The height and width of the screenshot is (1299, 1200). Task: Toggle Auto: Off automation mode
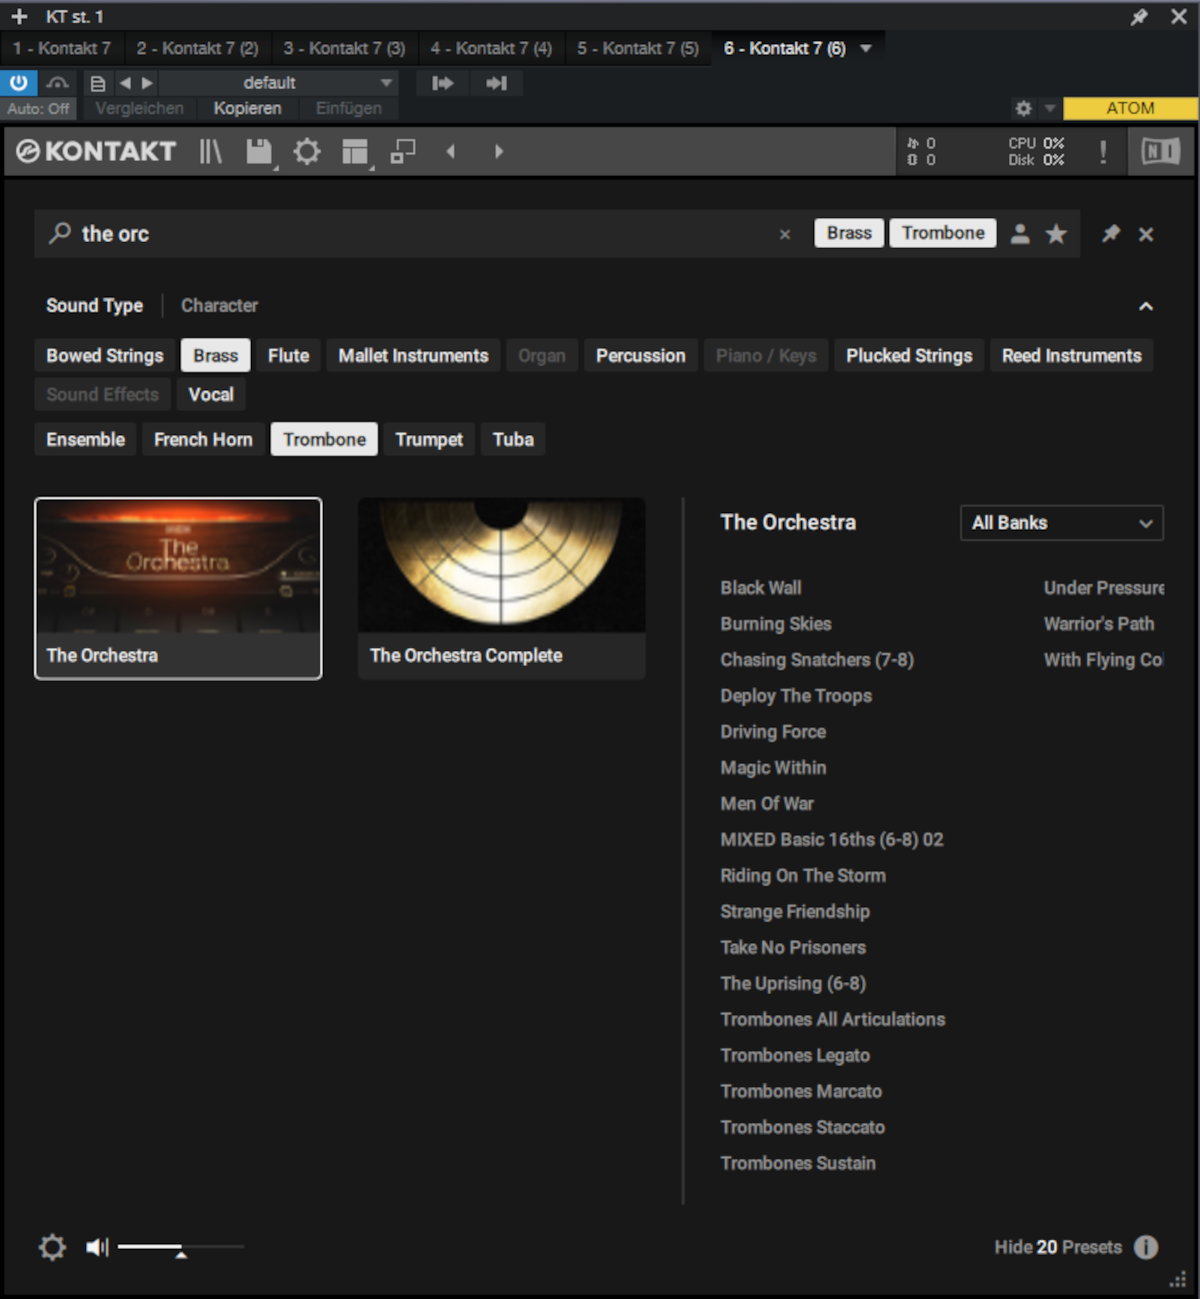[x=39, y=108]
